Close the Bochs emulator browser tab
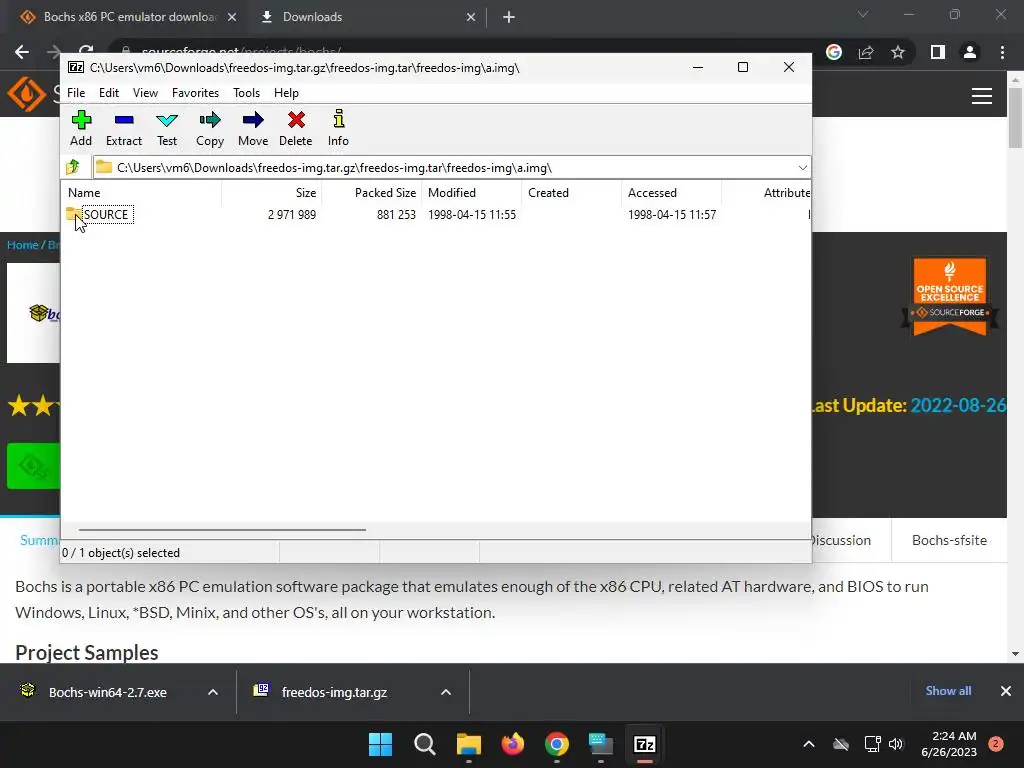The width and height of the screenshot is (1024, 768). pyautogui.click(x=232, y=18)
